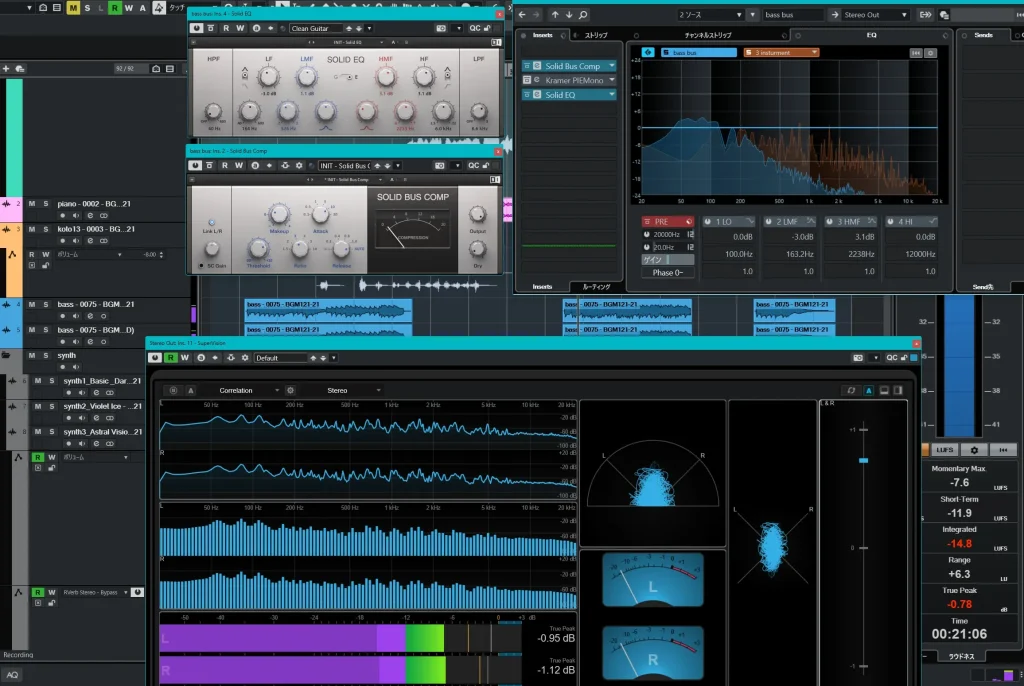1024x686 pixels.
Task: Click the LUFS button
Action: pos(945,450)
